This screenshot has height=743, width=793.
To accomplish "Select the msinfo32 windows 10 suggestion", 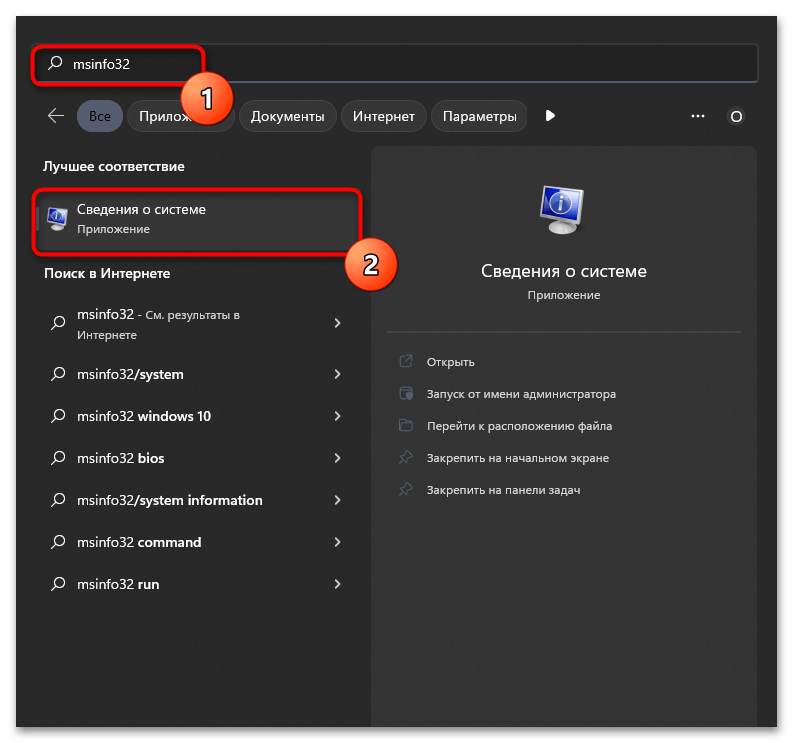I will pos(197,416).
